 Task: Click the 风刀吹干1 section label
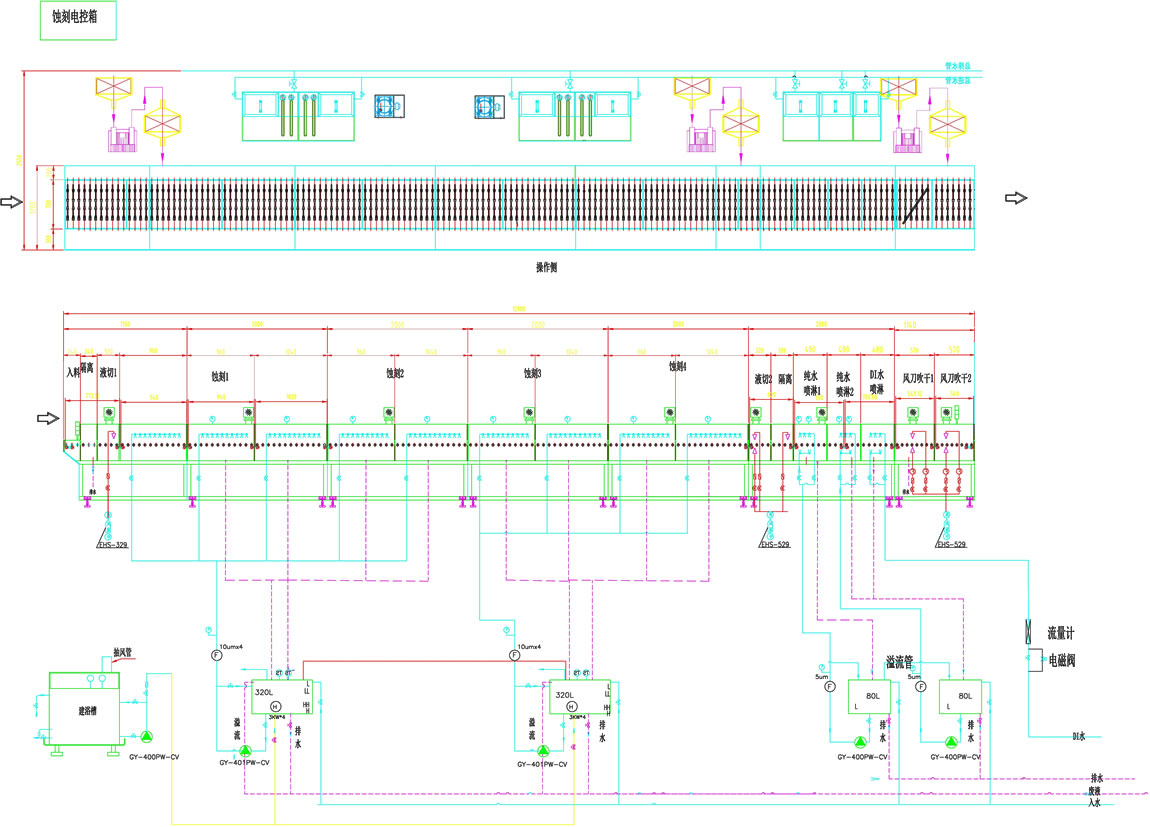point(917,378)
